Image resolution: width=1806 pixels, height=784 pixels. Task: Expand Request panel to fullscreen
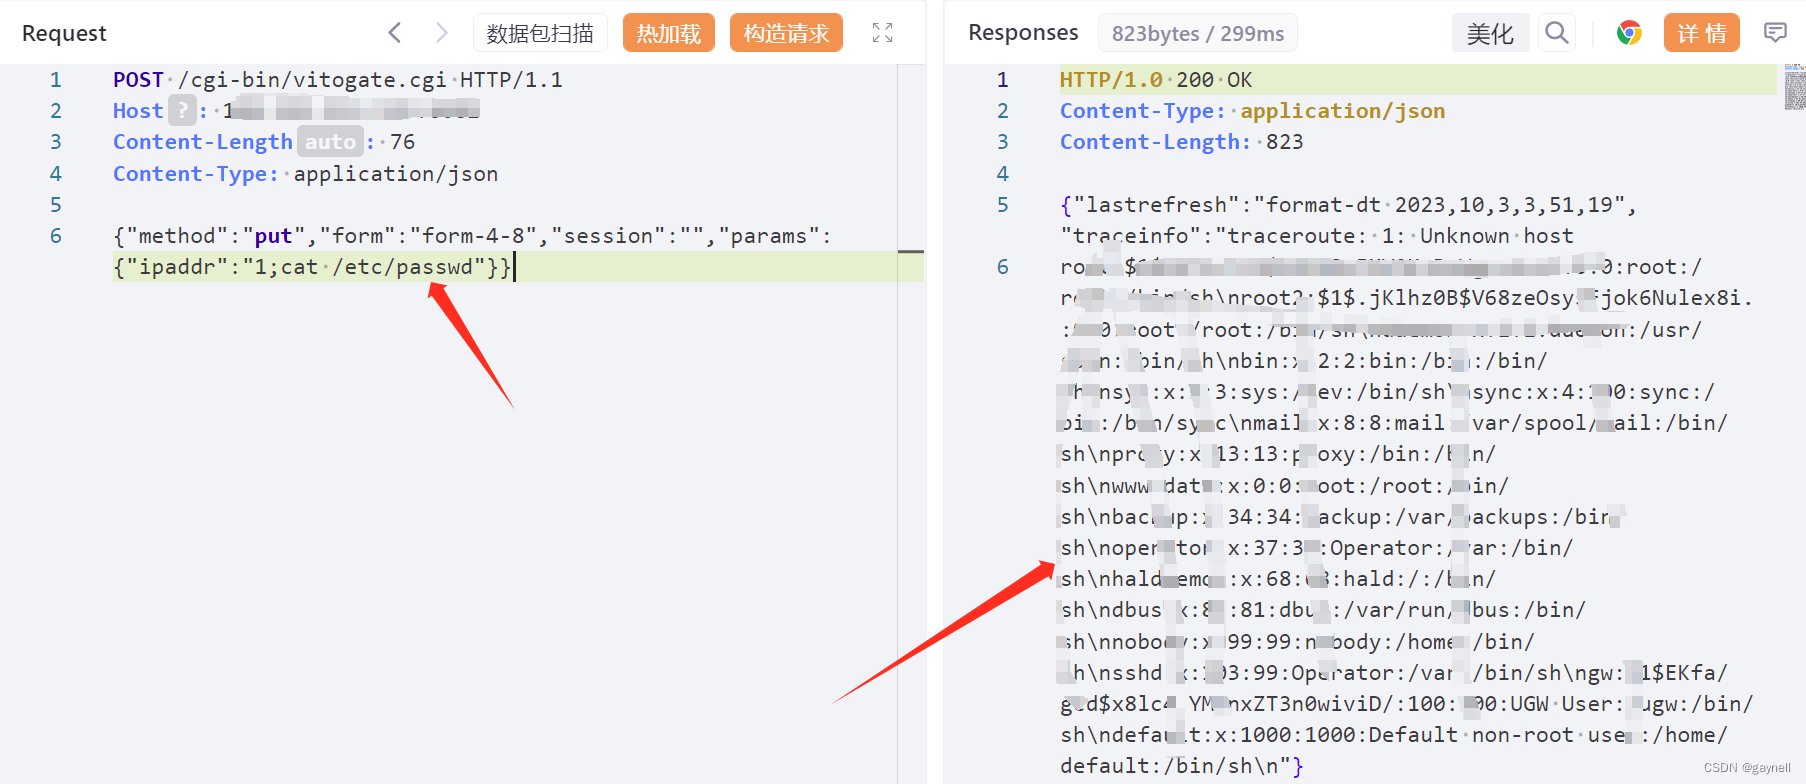click(882, 33)
